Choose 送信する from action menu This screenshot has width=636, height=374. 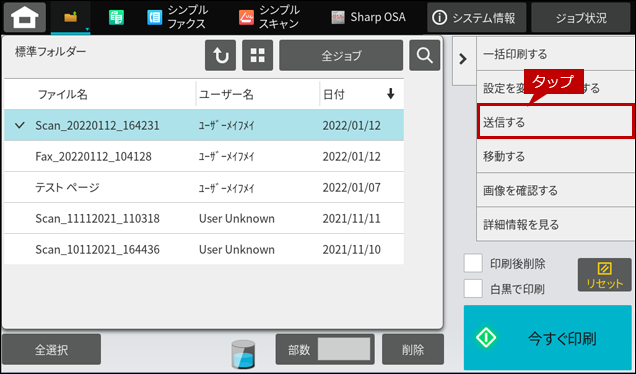pos(555,122)
